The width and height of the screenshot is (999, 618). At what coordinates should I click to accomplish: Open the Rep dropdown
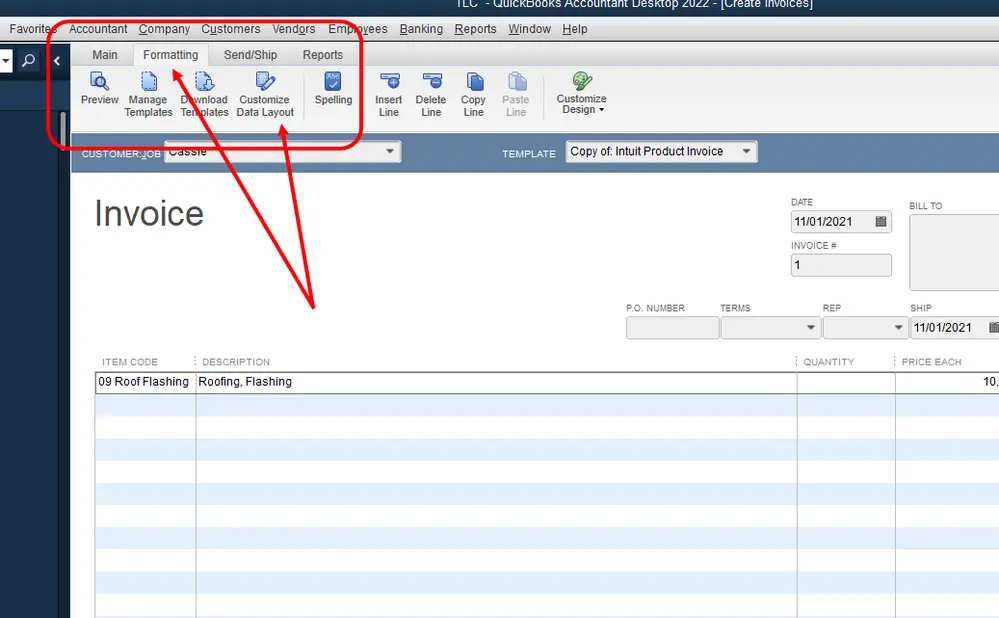[x=898, y=327]
